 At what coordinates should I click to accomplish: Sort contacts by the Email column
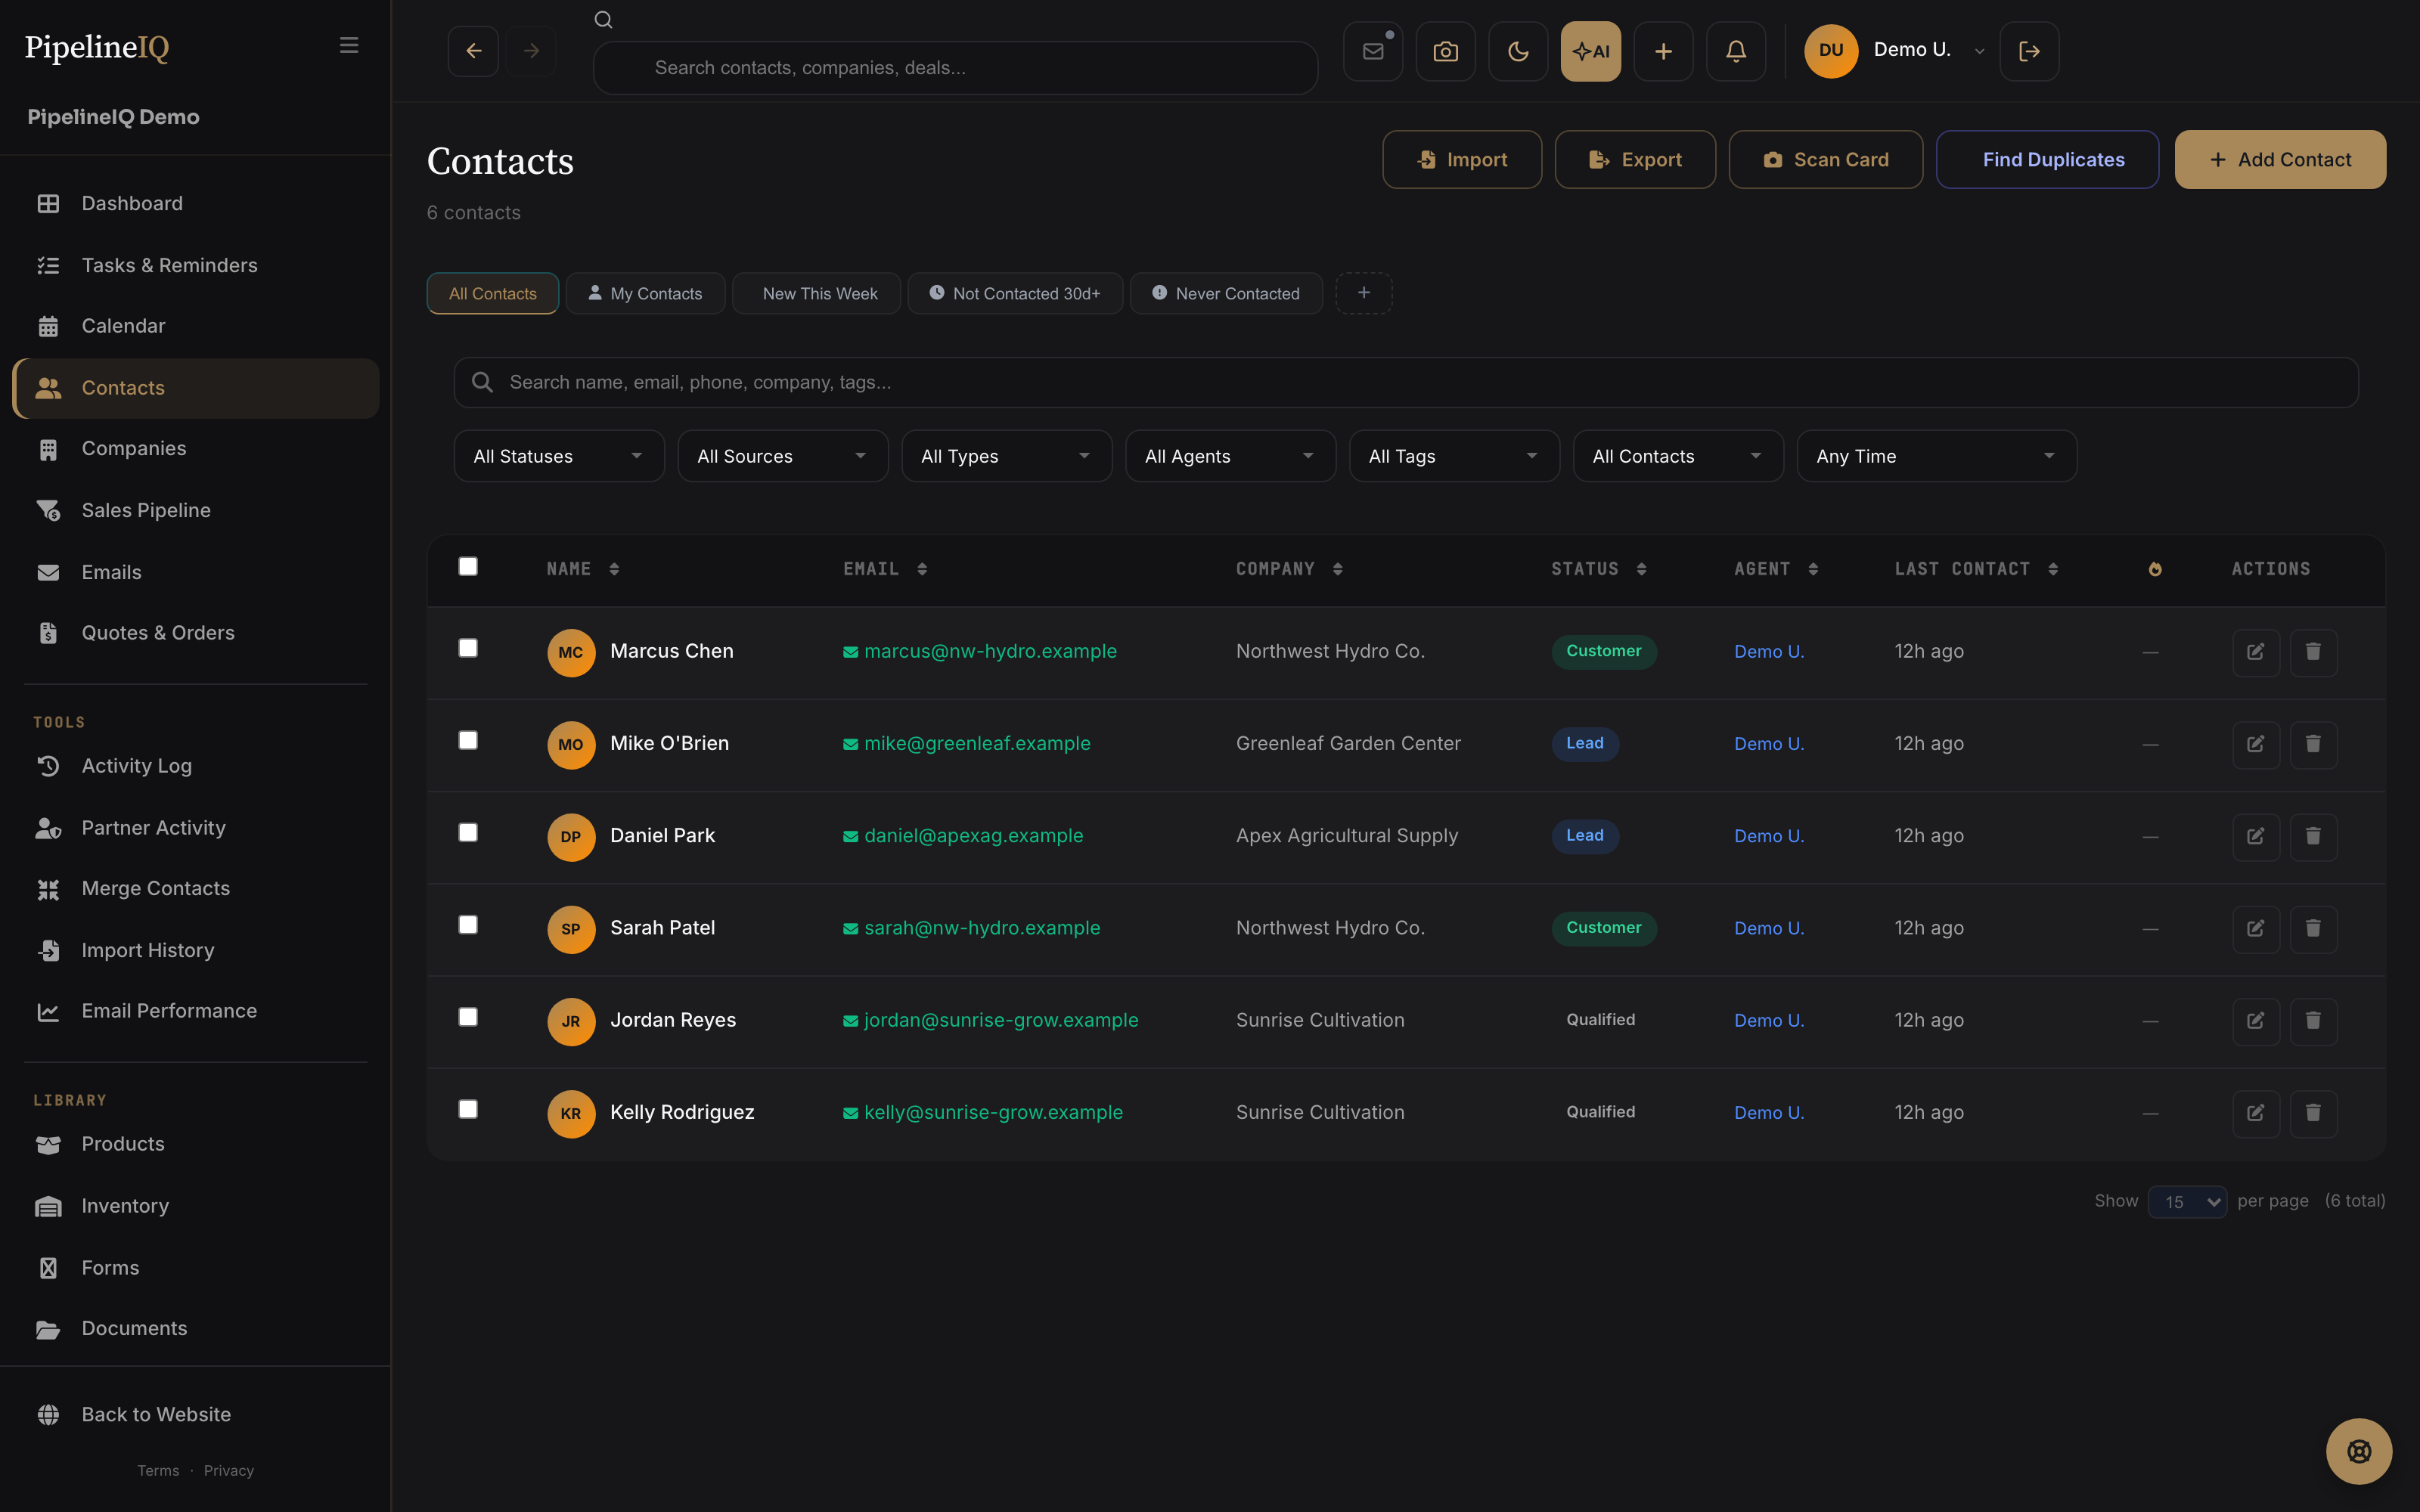[x=885, y=569]
